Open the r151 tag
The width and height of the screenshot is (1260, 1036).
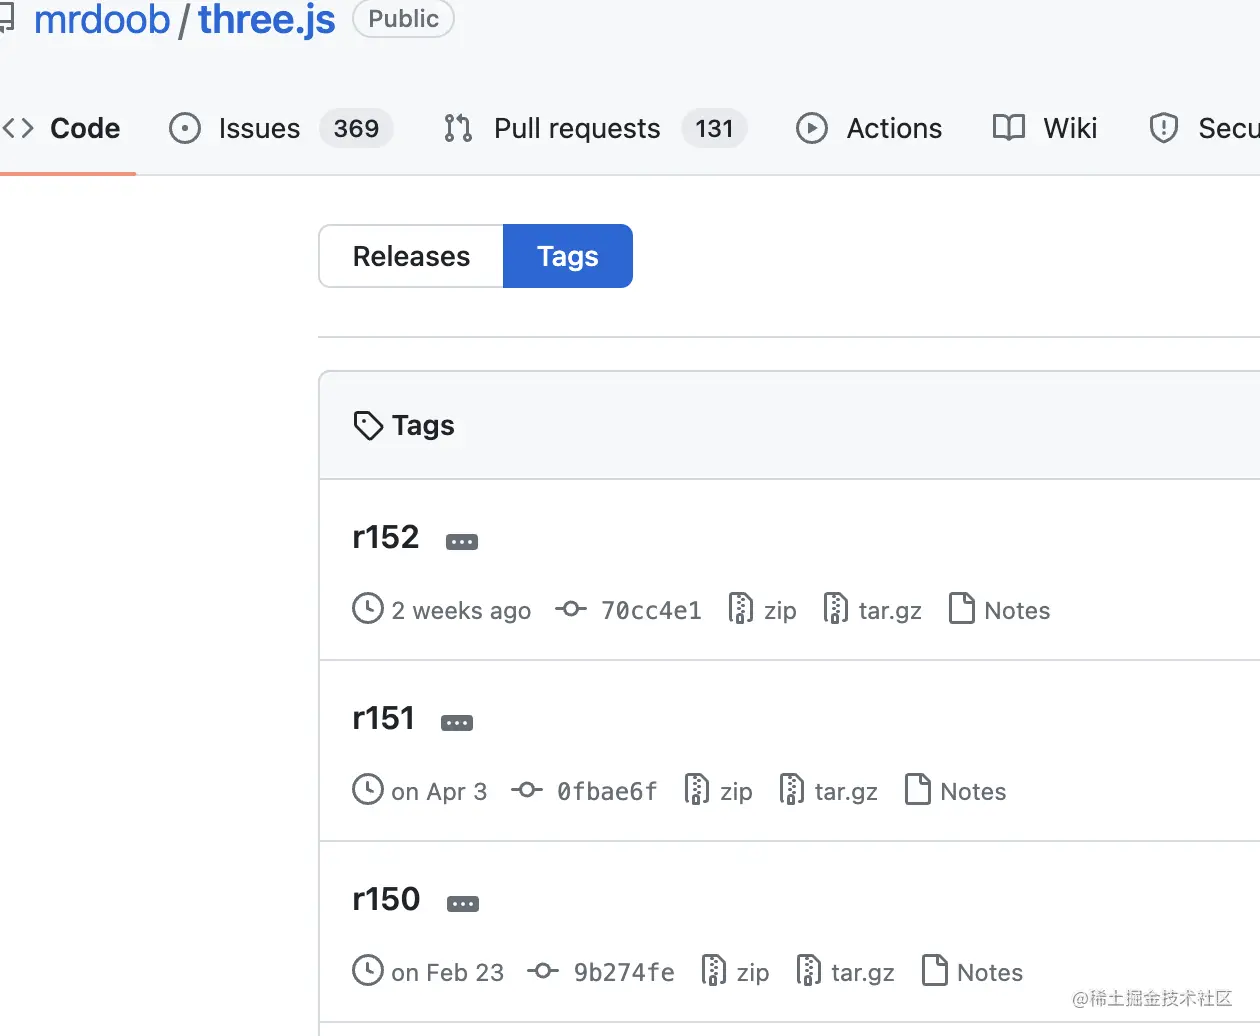(x=384, y=718)
